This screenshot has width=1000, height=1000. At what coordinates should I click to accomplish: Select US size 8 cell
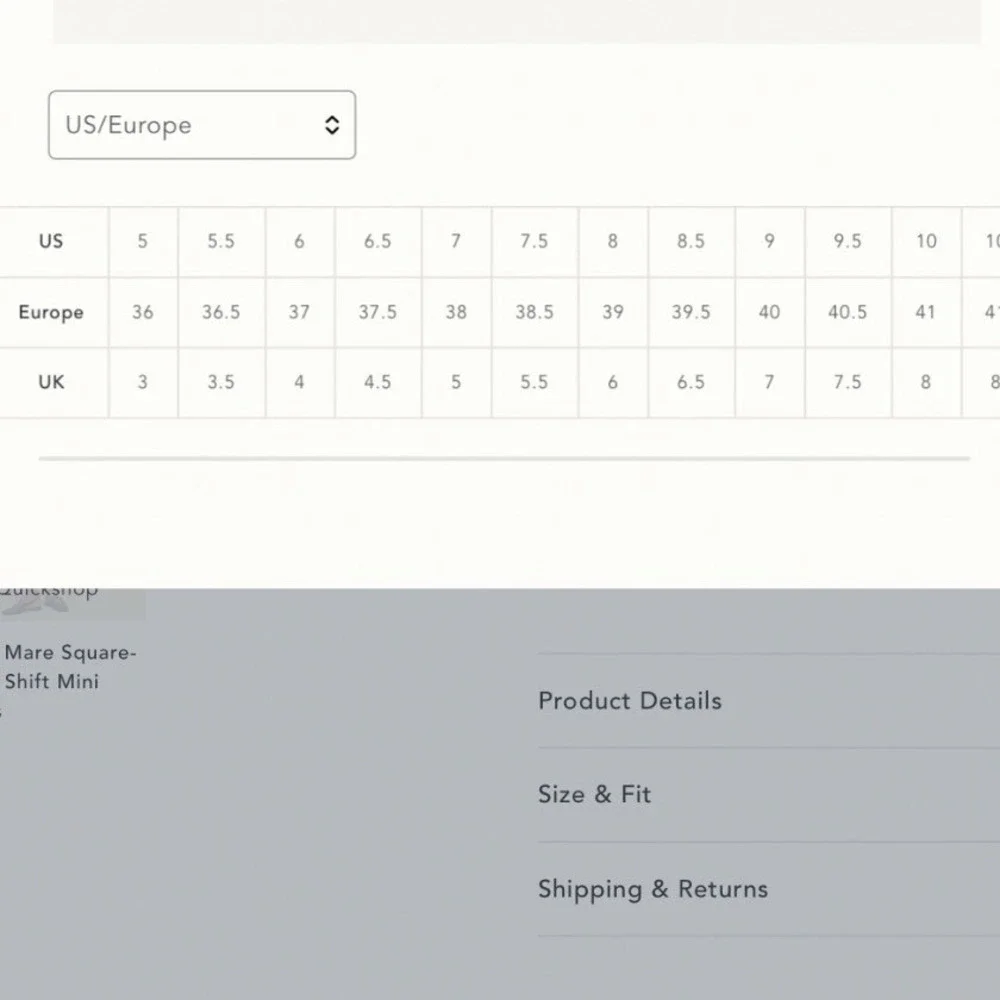614,242
